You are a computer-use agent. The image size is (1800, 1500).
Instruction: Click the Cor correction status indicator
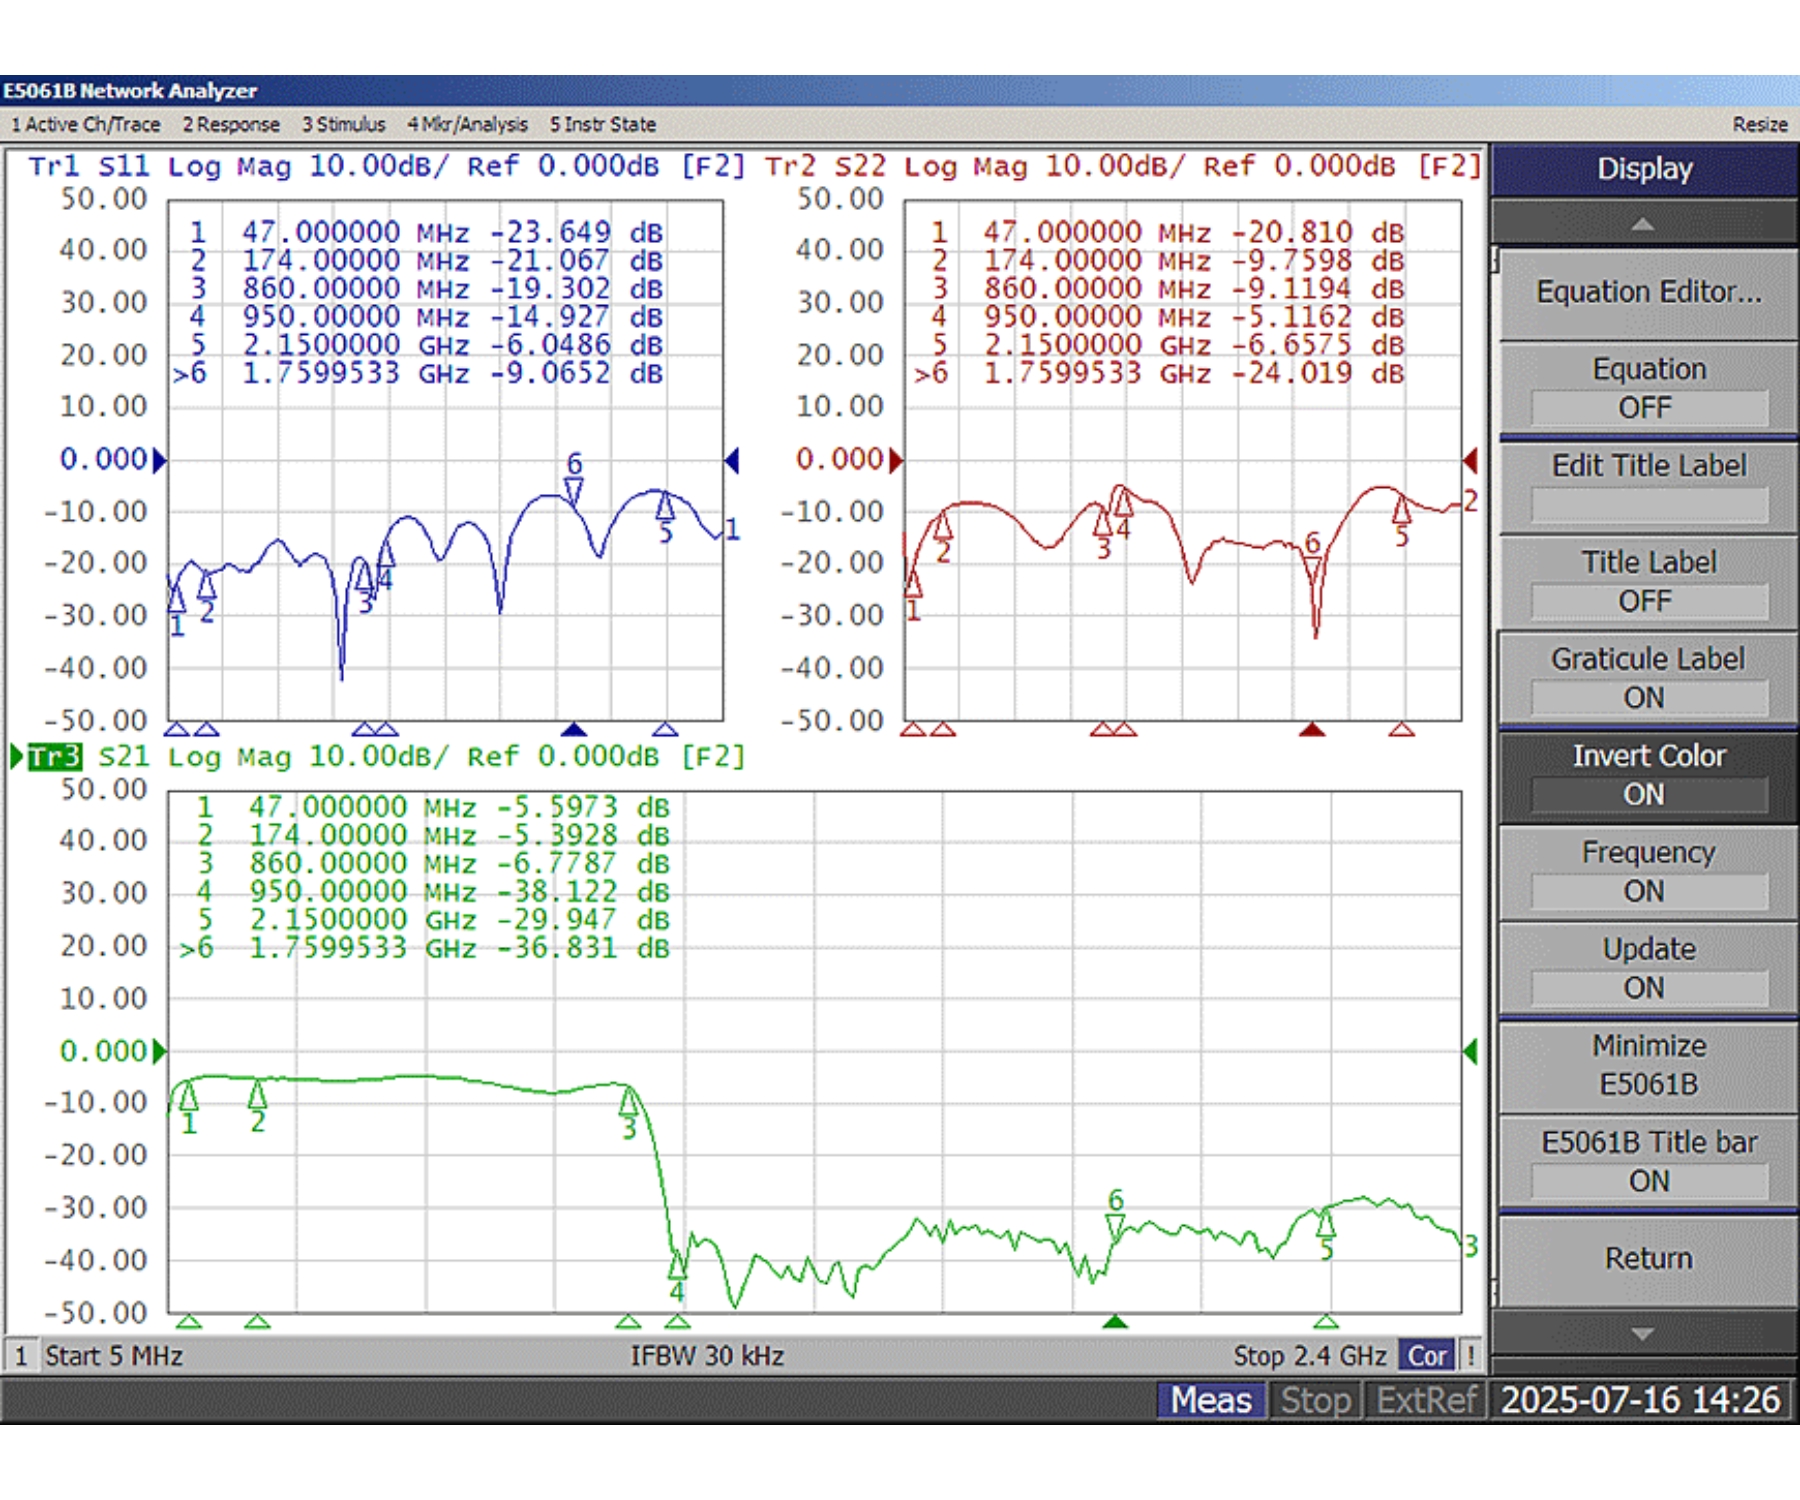(x=1426, y=1356)
